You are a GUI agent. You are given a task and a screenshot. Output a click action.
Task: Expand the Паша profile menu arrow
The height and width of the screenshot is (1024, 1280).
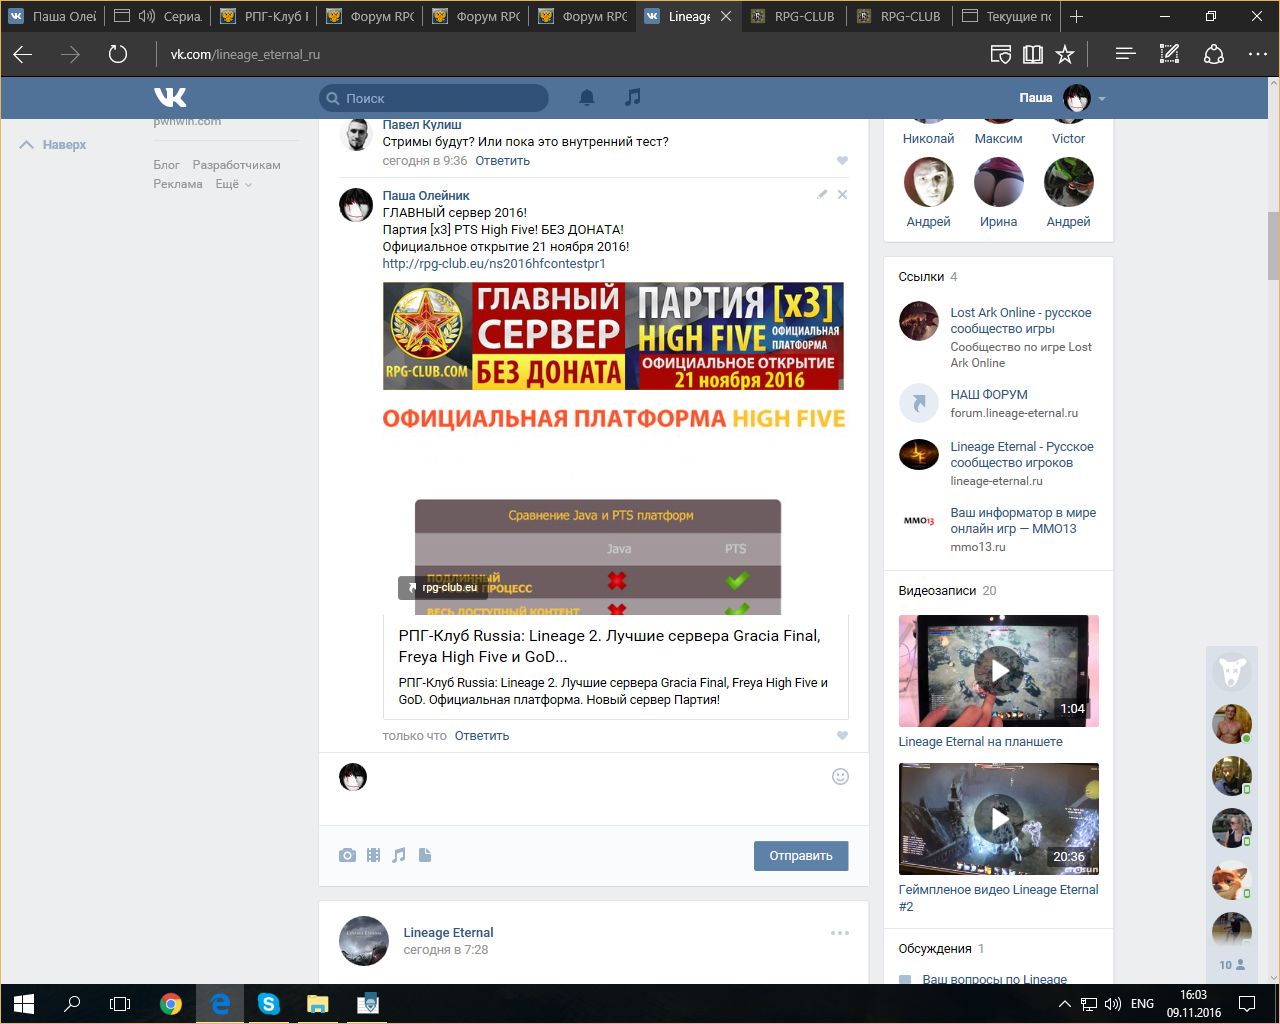click(1102, 99)
